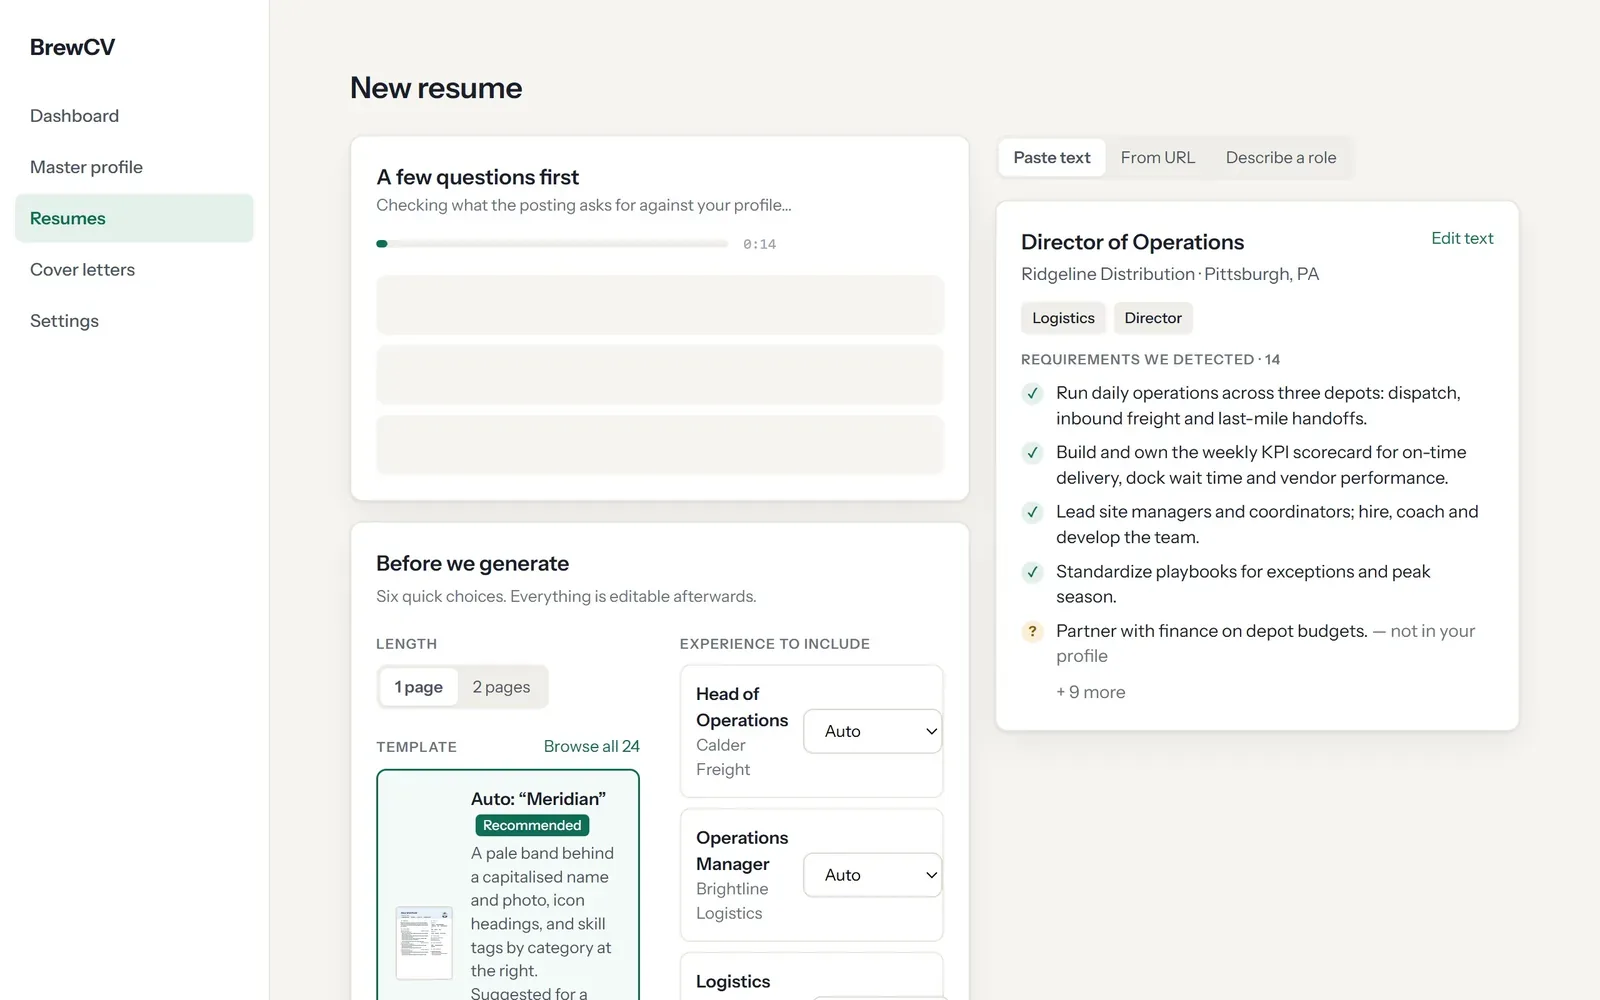This screenshot has width=1600, height=1000.
Task: Select the 1 page length option
Action: coord(418,687)
